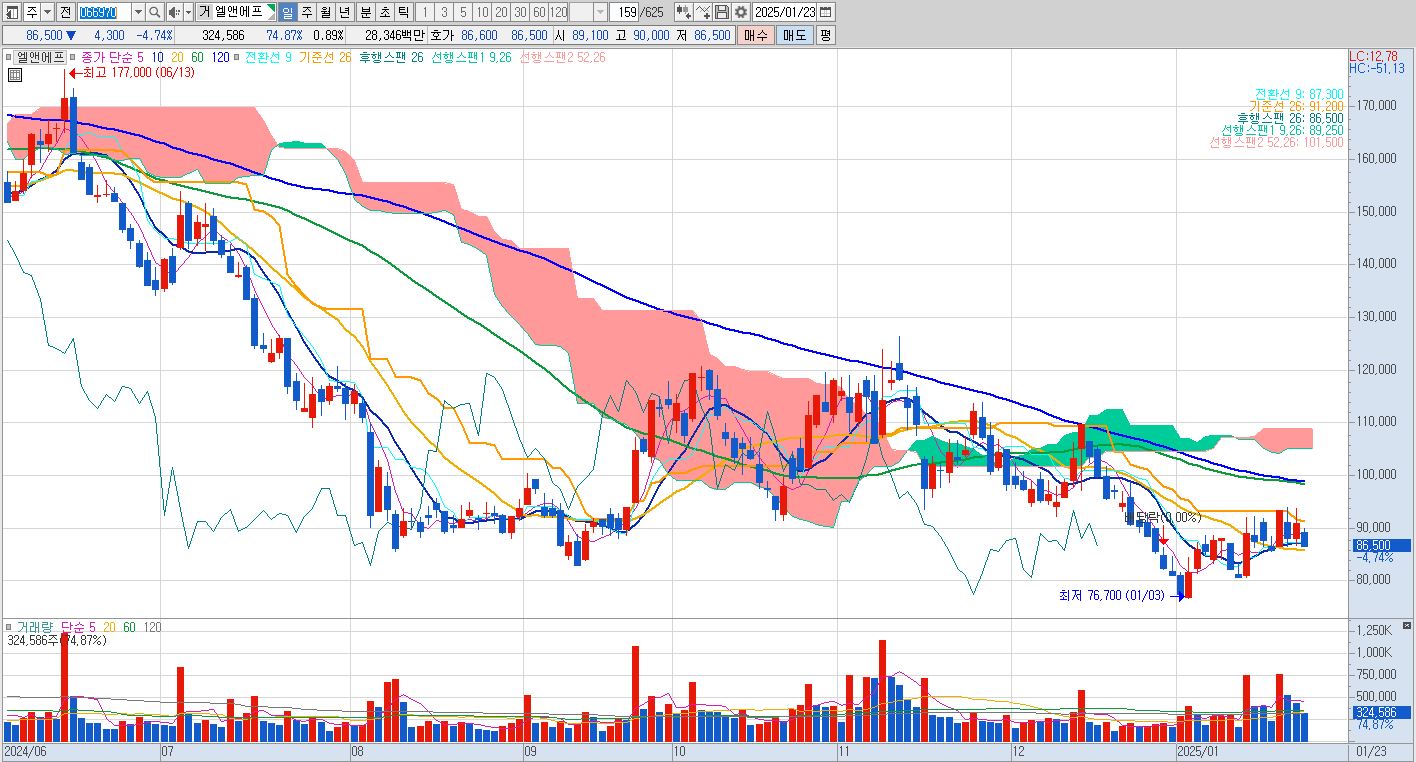The height and width of the screenshot is (762, 1416).
Task: Open the stock search magnifier
Action: point(155,12)
